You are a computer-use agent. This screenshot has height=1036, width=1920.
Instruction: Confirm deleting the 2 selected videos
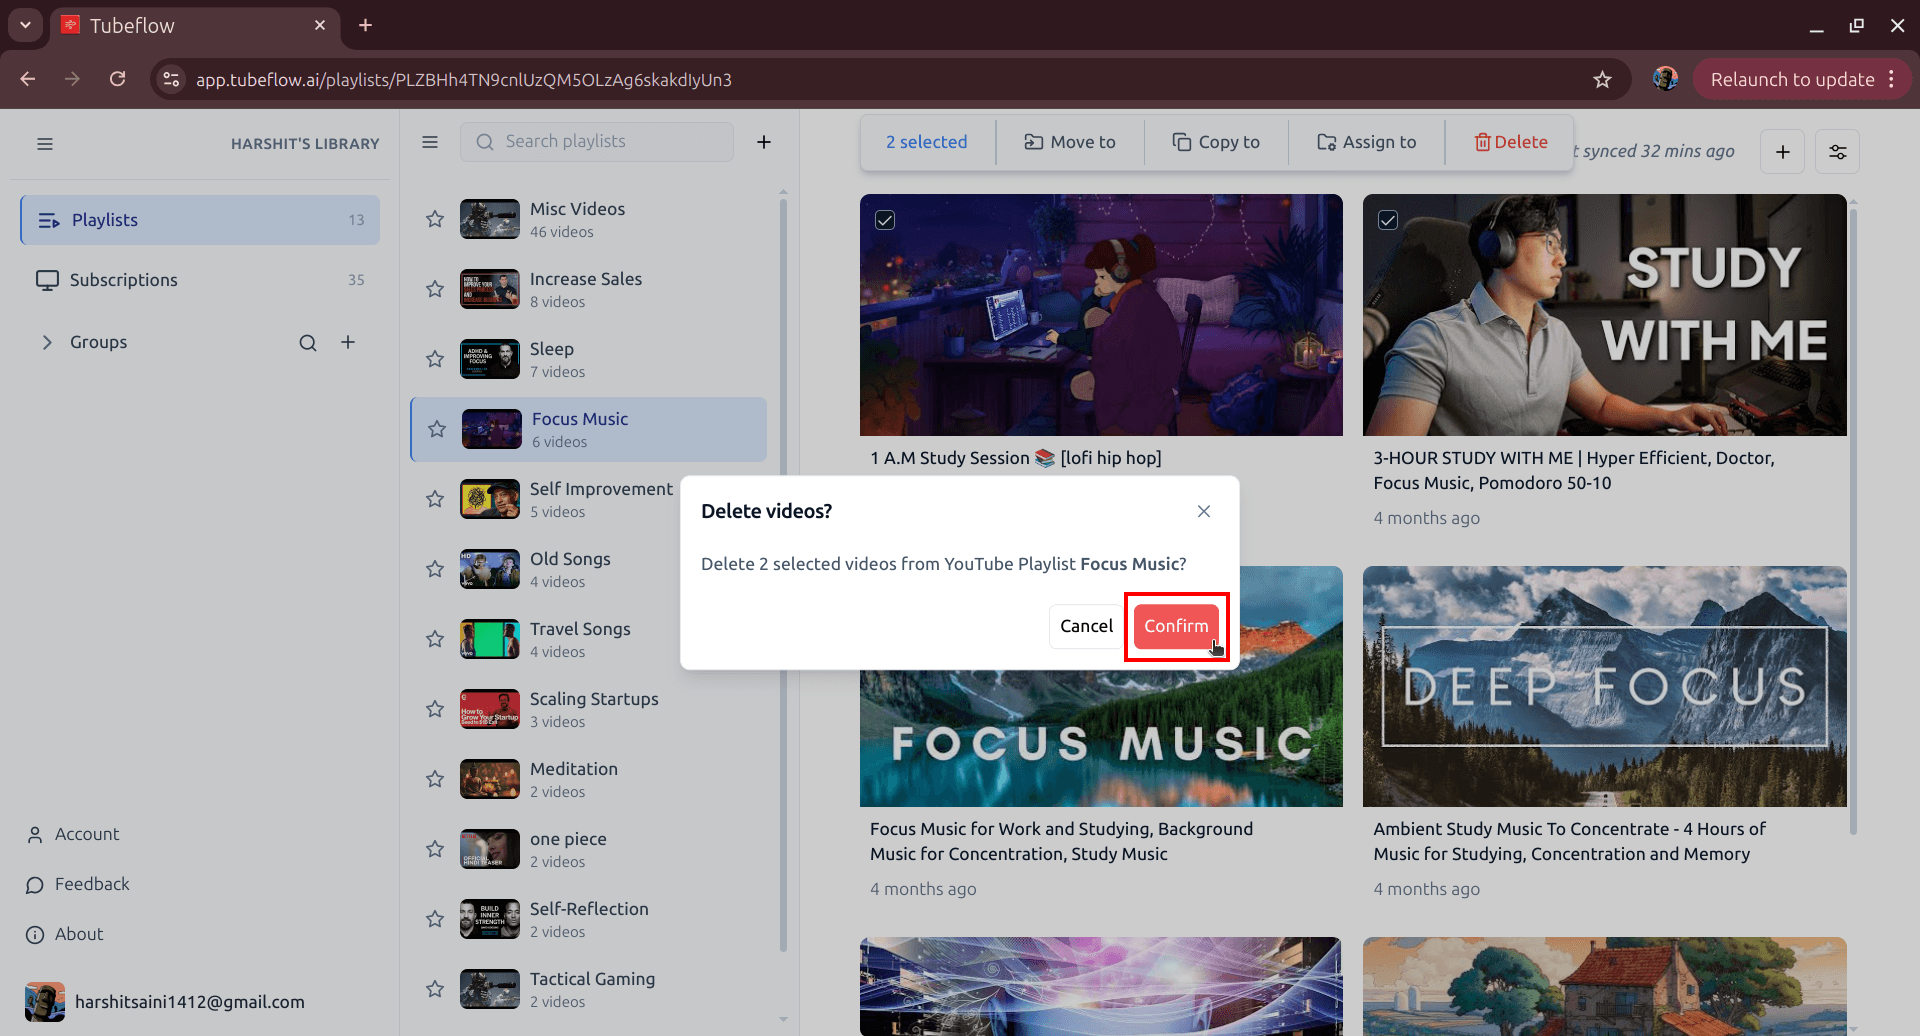(1176, 626)
